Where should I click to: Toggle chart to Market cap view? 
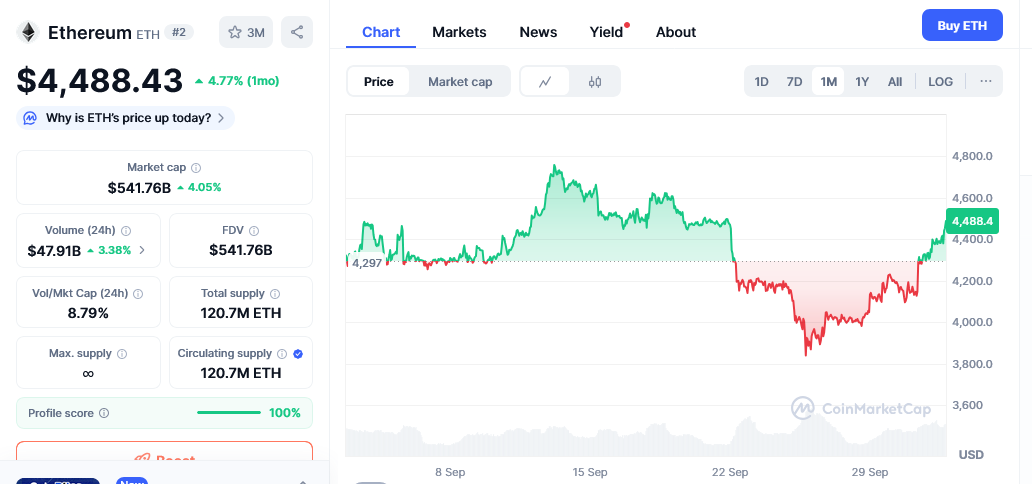pyautogui.click(x=460, y=82)
